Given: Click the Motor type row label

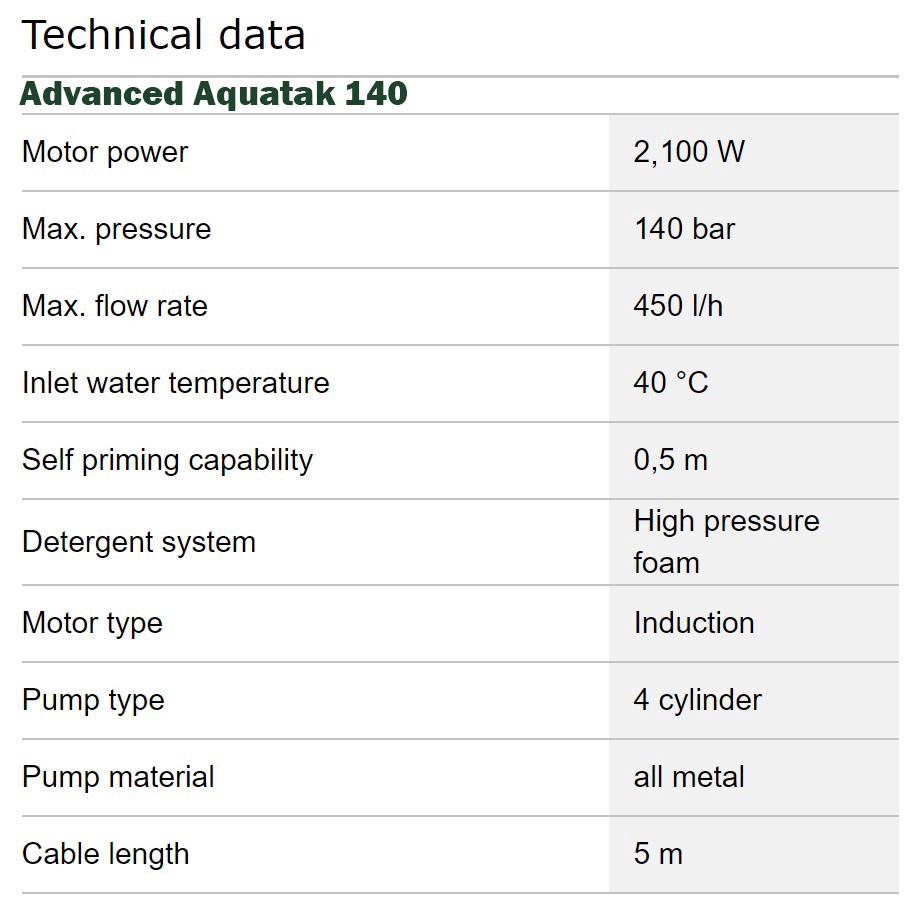Looking at the screenshot, I should click(92, 623).
